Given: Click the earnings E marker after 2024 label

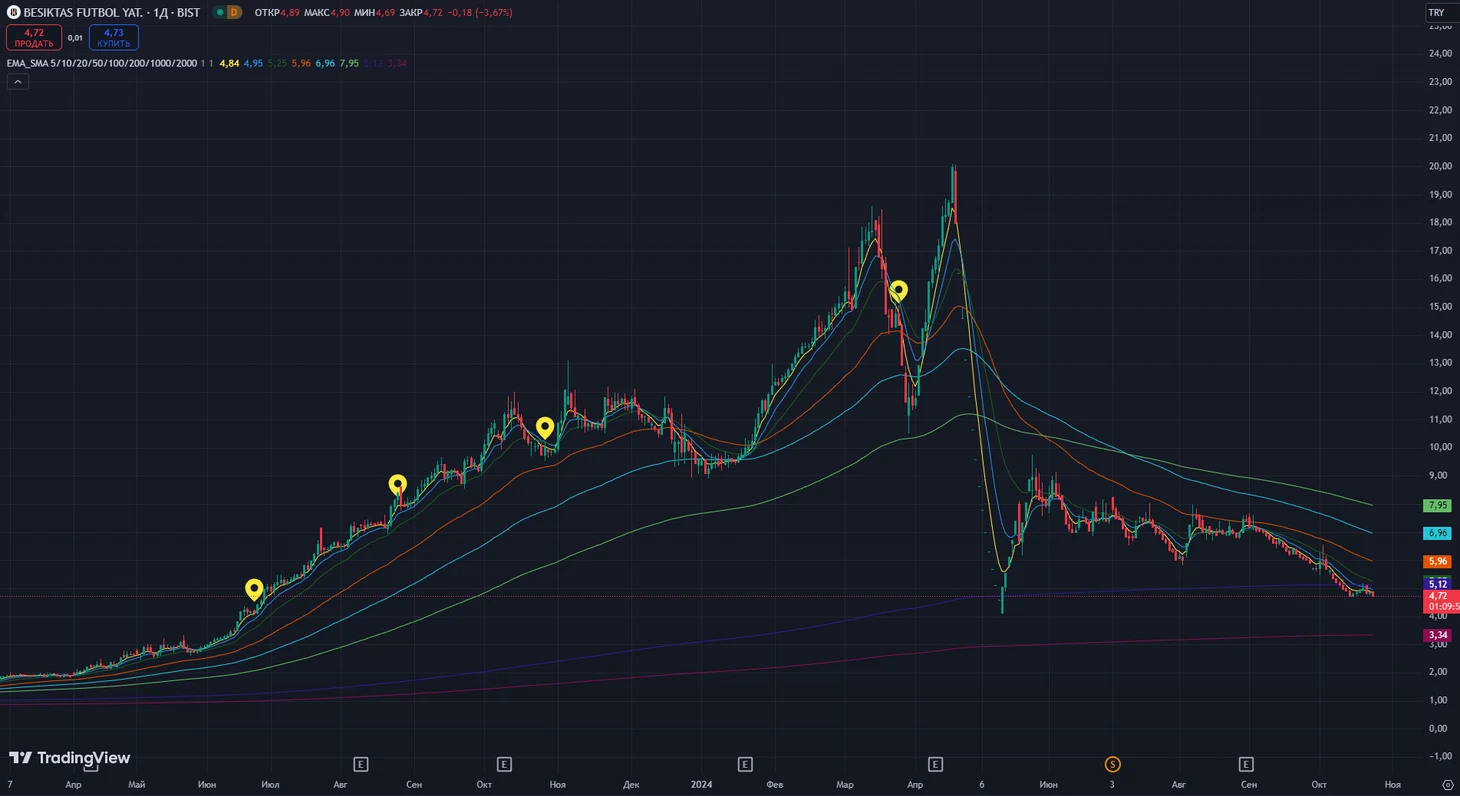Looking at the screenshot, I should pos(745,764).
